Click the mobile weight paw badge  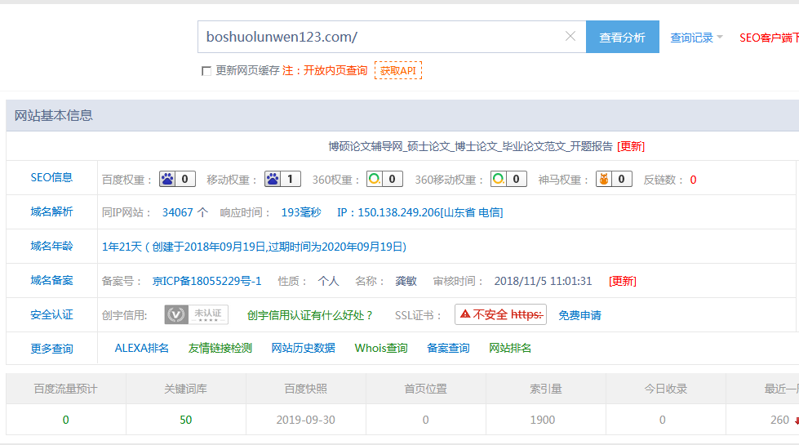point(274,180)
